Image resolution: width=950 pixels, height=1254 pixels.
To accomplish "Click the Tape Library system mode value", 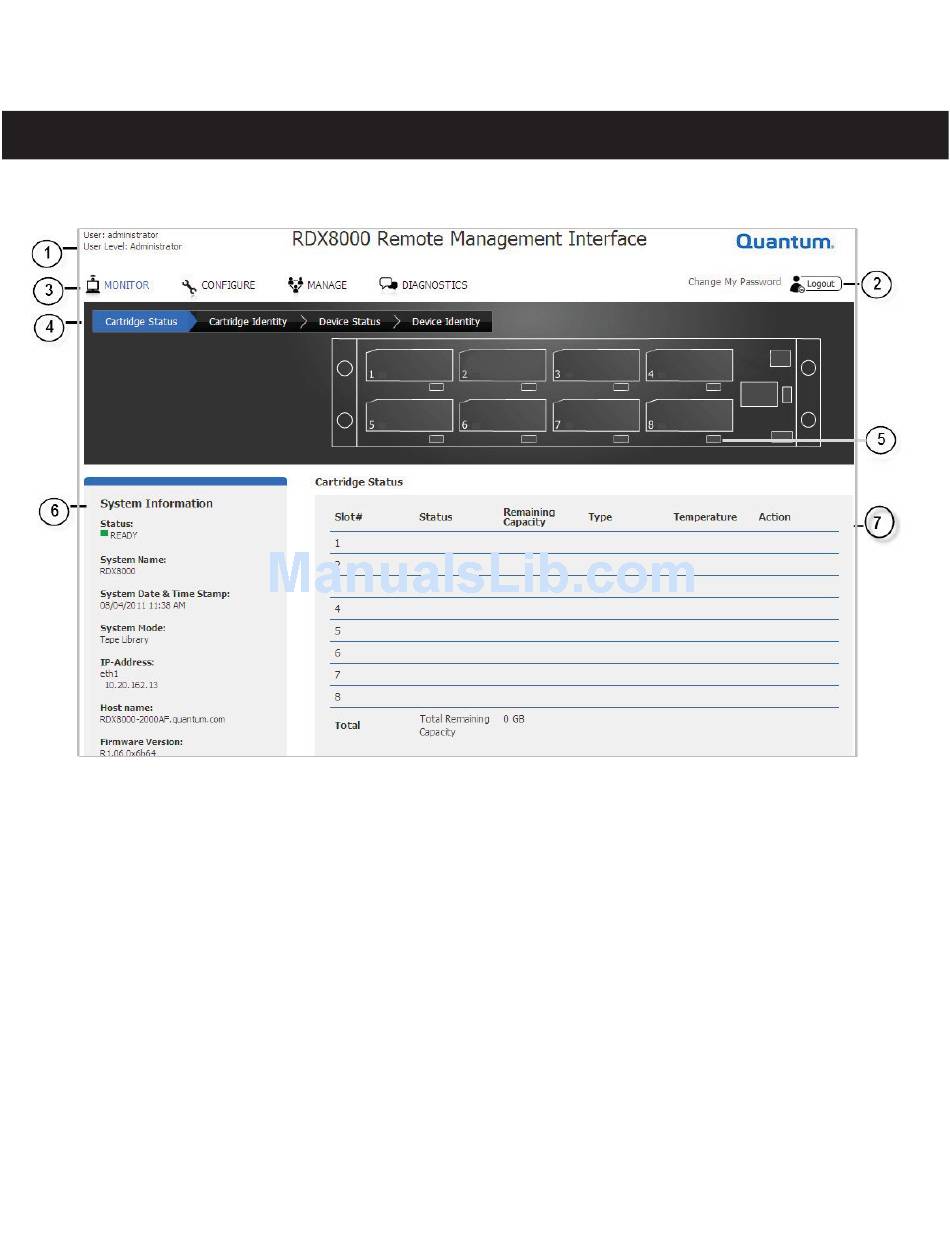I will (124, 639).
